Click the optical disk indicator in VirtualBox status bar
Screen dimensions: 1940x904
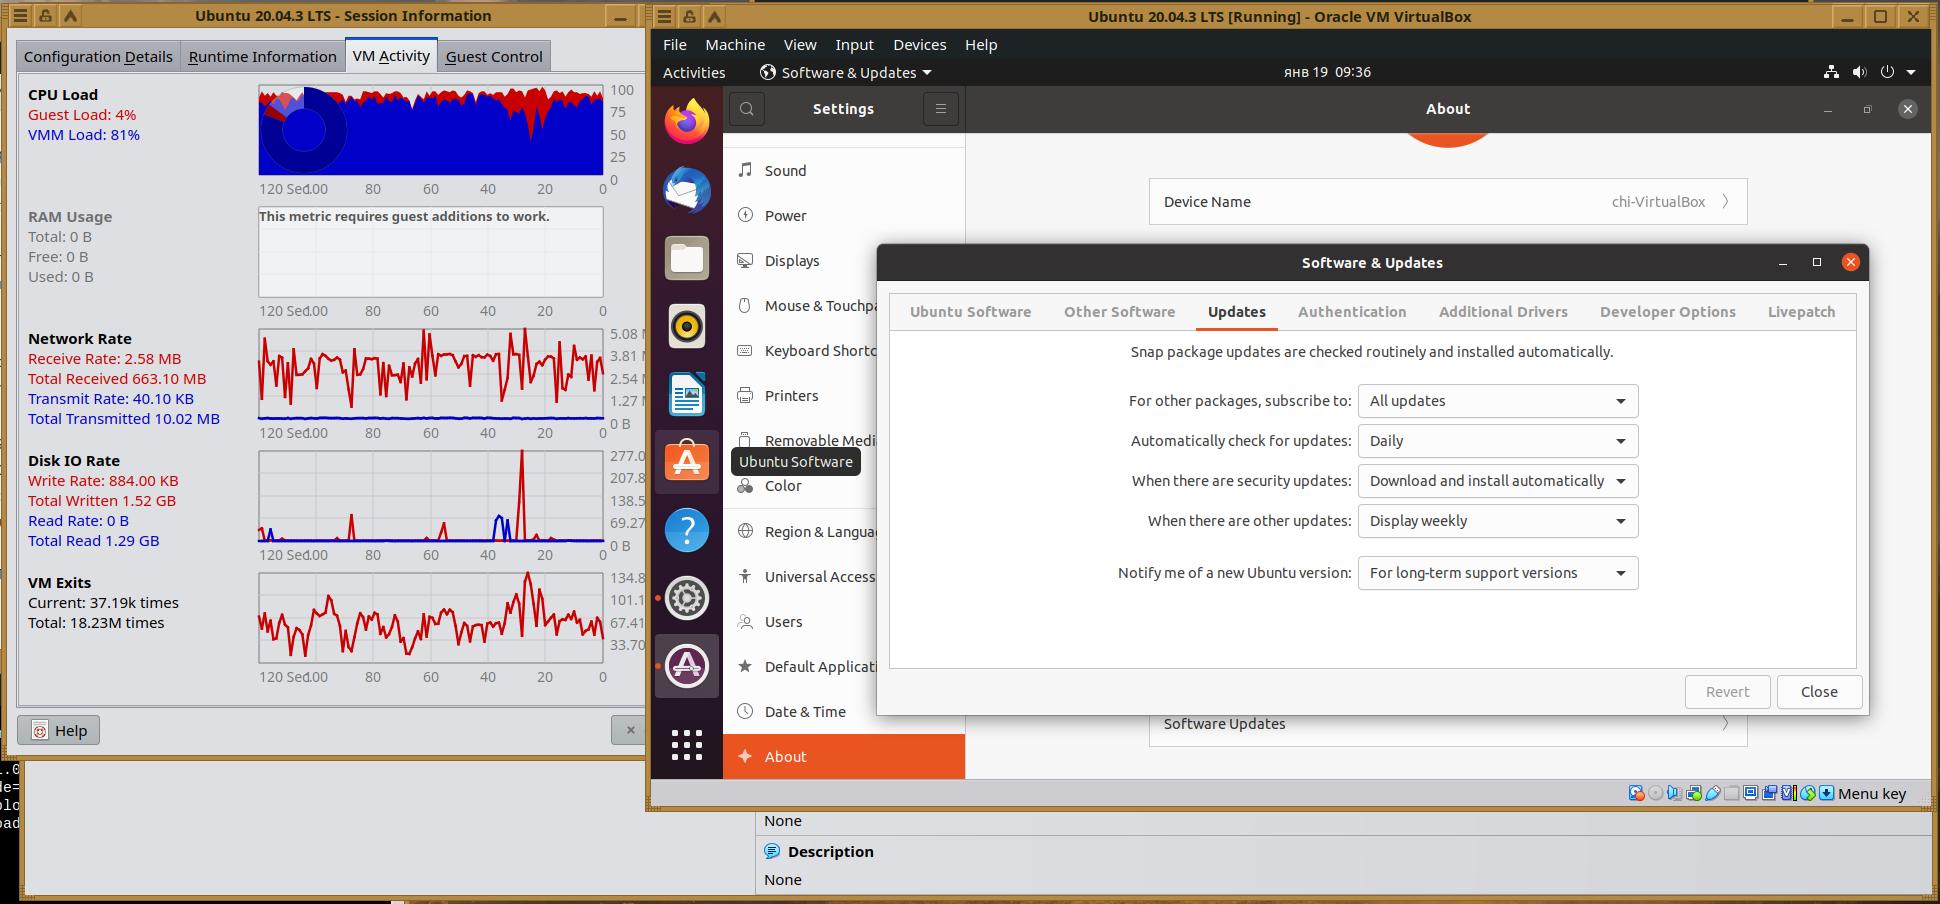click(1656, 793)
